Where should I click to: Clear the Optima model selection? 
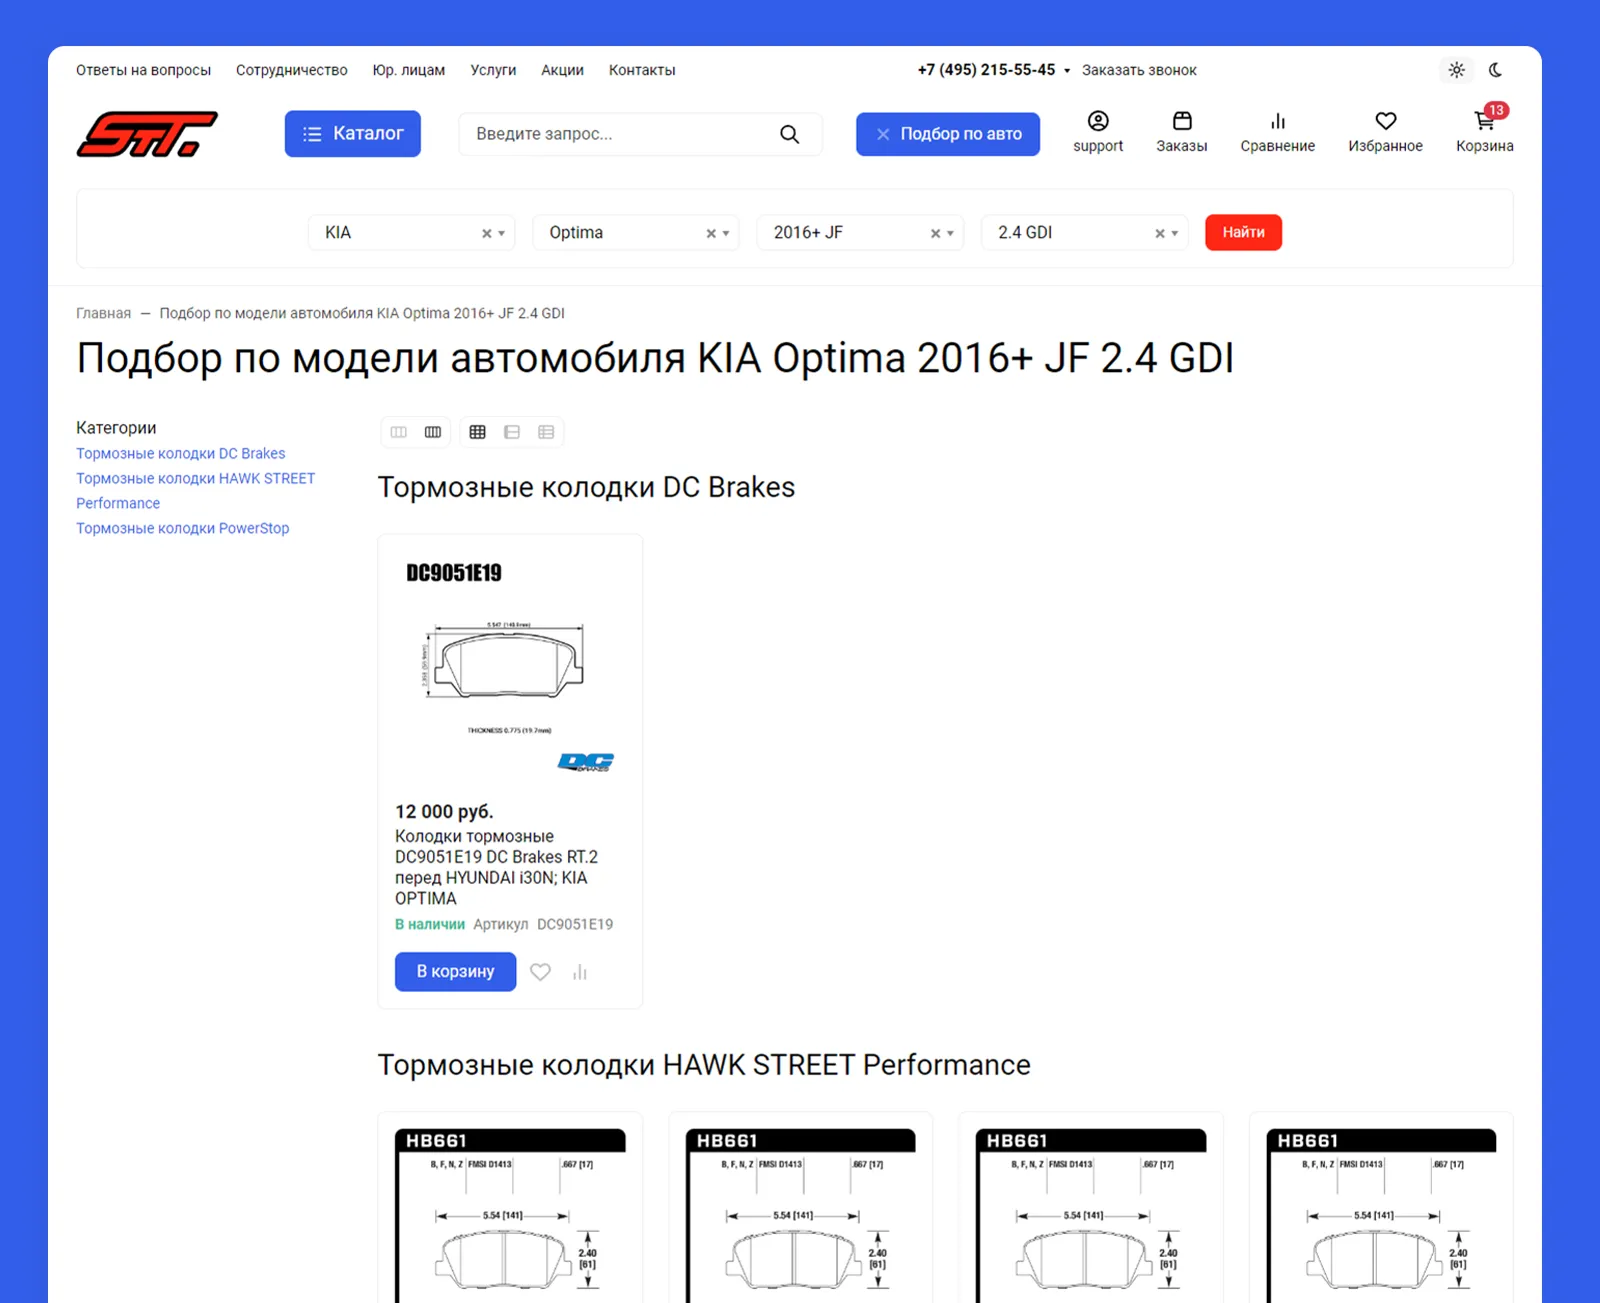point(711,233)
